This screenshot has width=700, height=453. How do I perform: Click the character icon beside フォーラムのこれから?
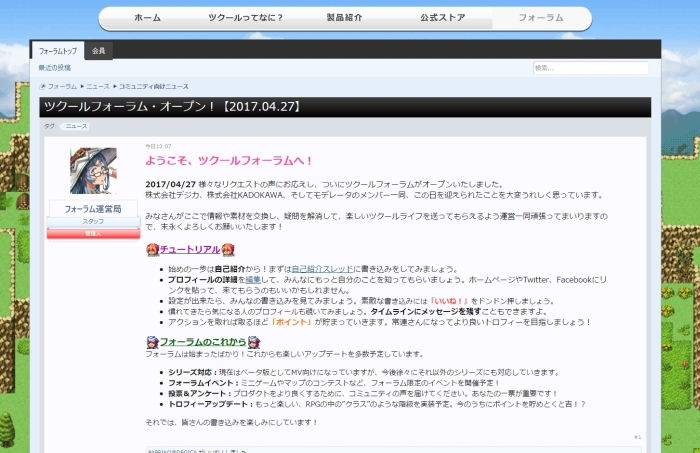tap(152, 342)
